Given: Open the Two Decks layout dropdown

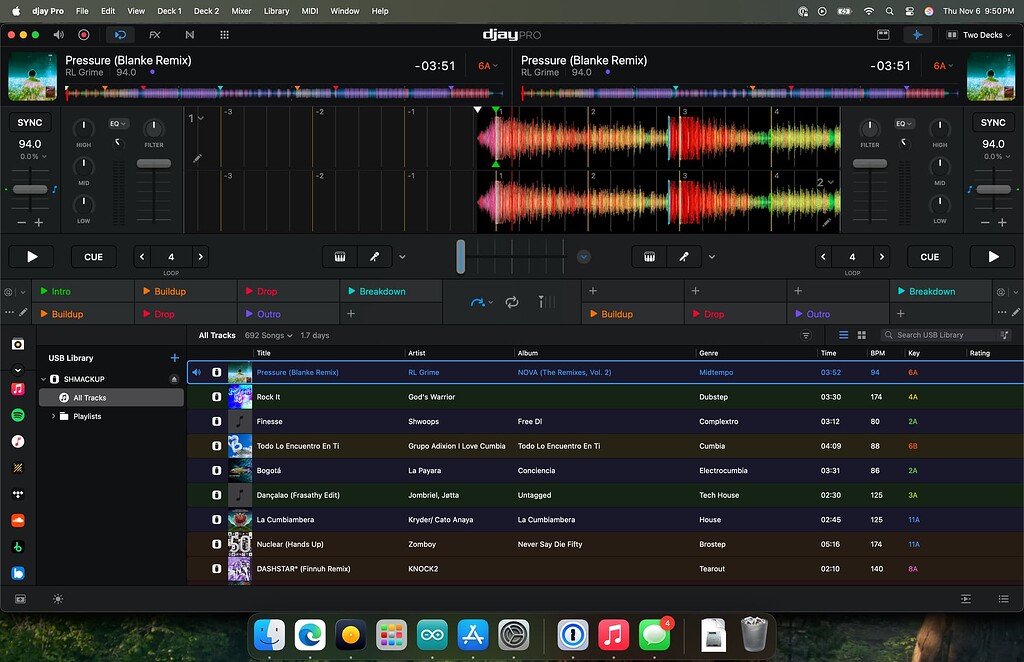Looking at the screenshot, I should [x=978, y=35].
